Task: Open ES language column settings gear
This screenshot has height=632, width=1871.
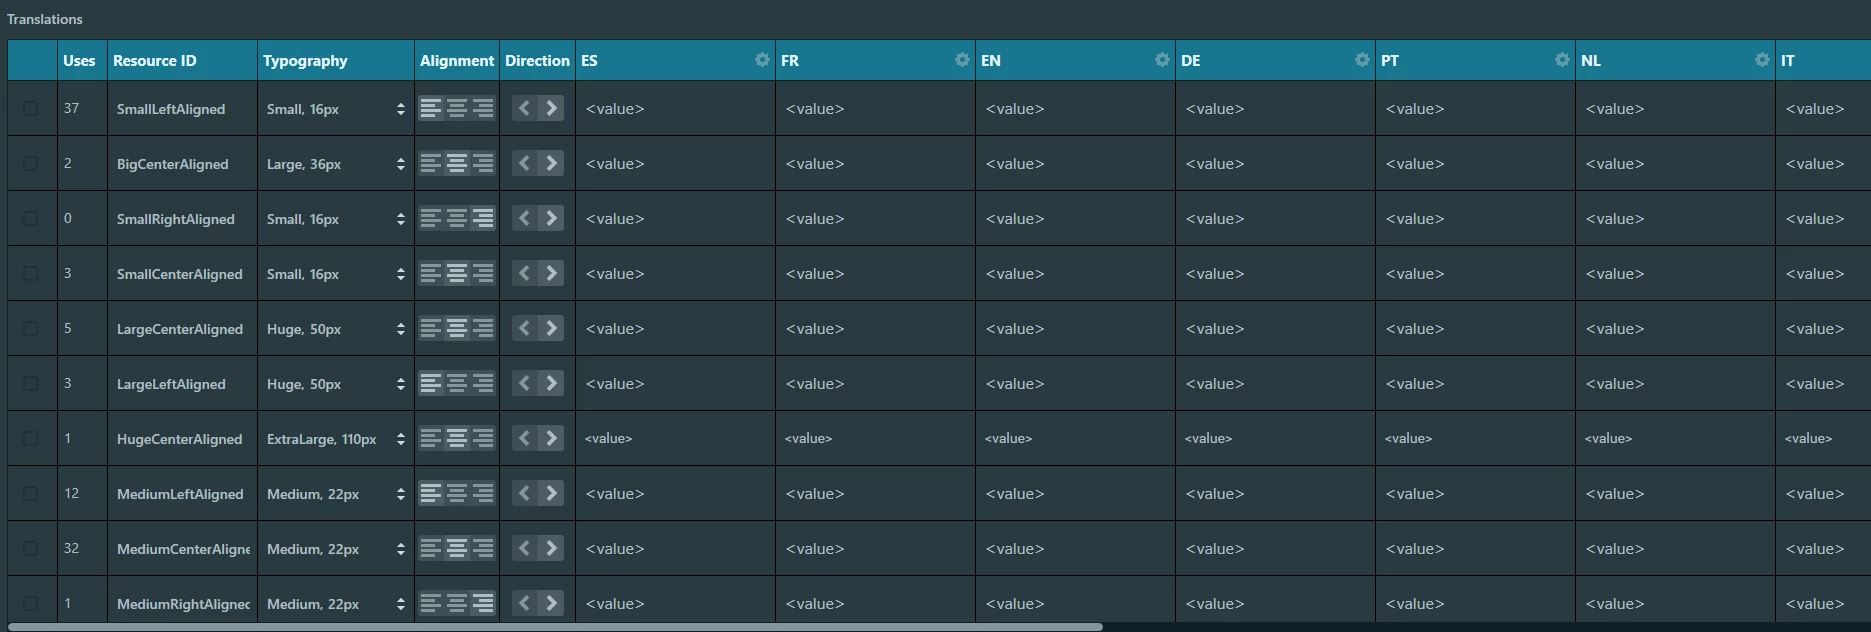Action: [762, 60]
